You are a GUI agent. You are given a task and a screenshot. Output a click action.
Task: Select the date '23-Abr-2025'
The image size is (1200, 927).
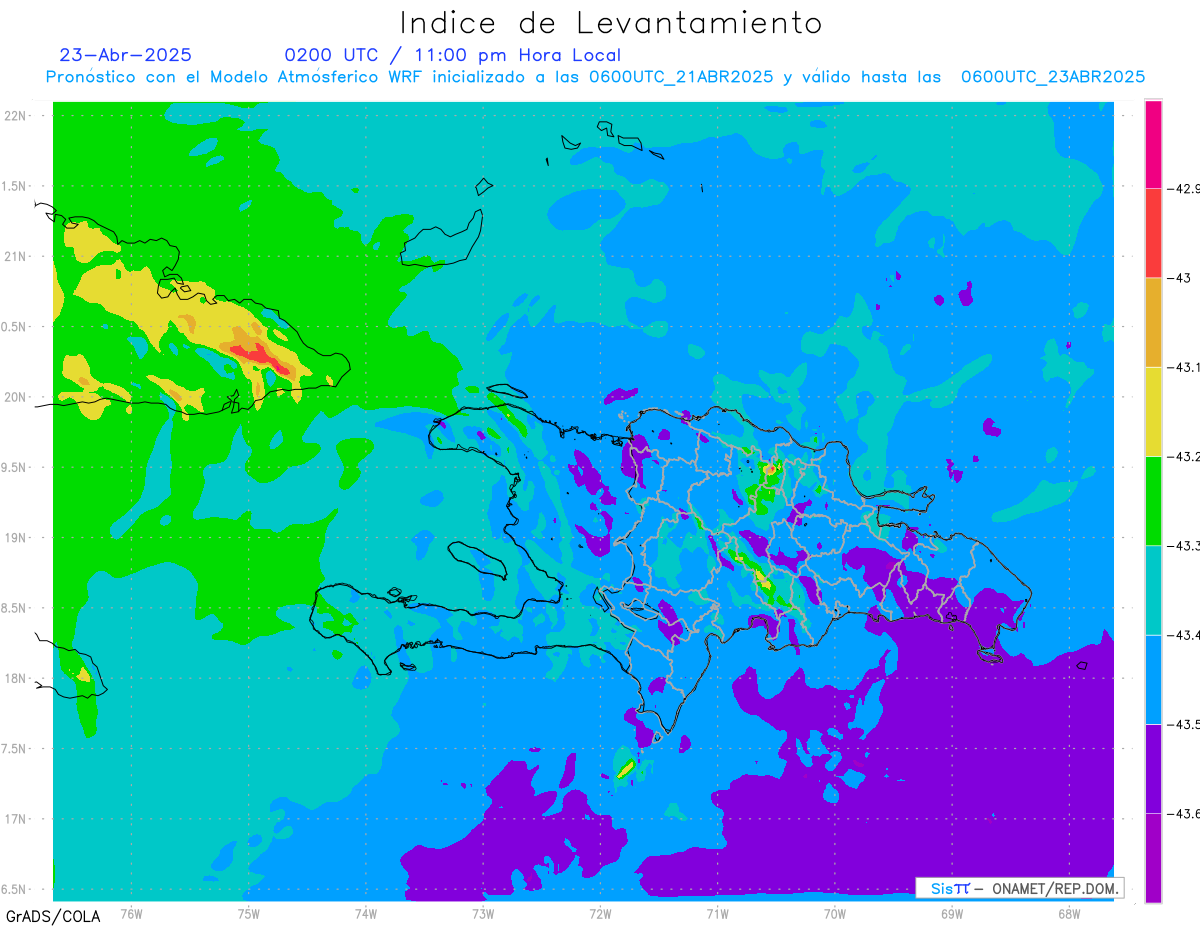pos(125,55)
